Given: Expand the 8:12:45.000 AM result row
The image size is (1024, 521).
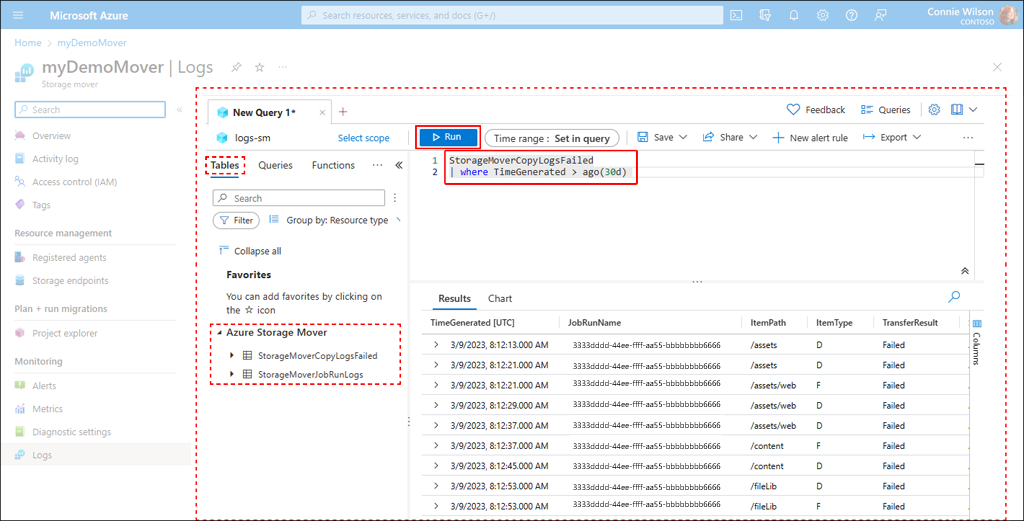Looking at the screenshot, I should [436, 466].
